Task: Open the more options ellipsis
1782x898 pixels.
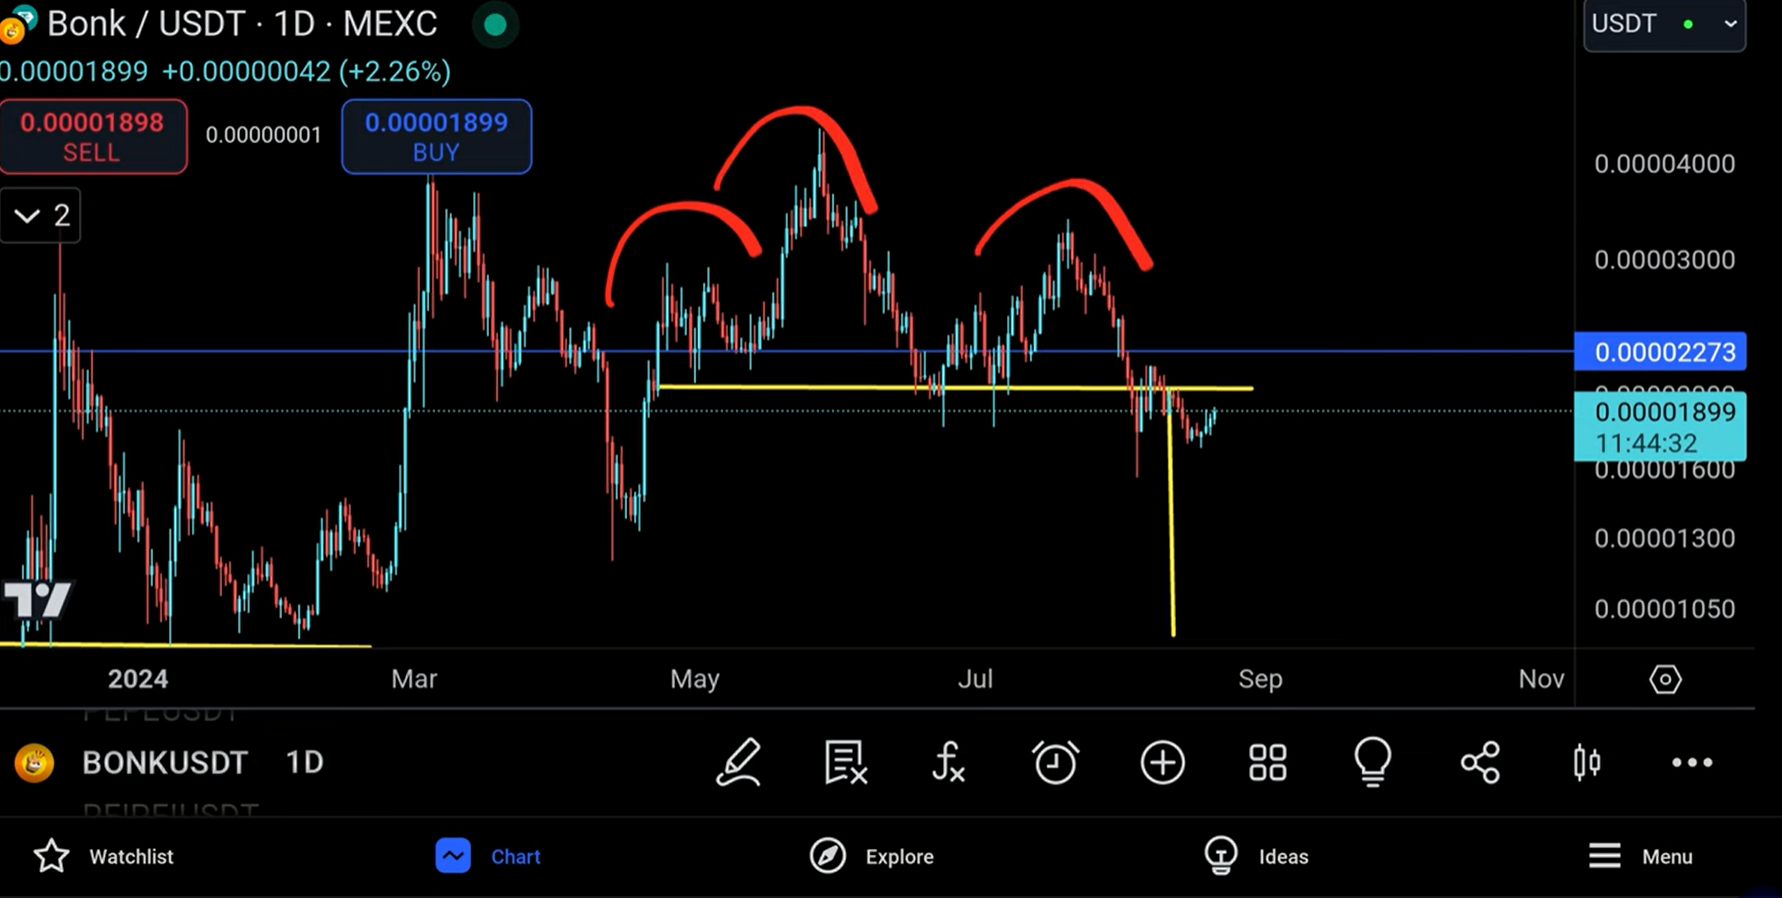Action: (1692, 763)
